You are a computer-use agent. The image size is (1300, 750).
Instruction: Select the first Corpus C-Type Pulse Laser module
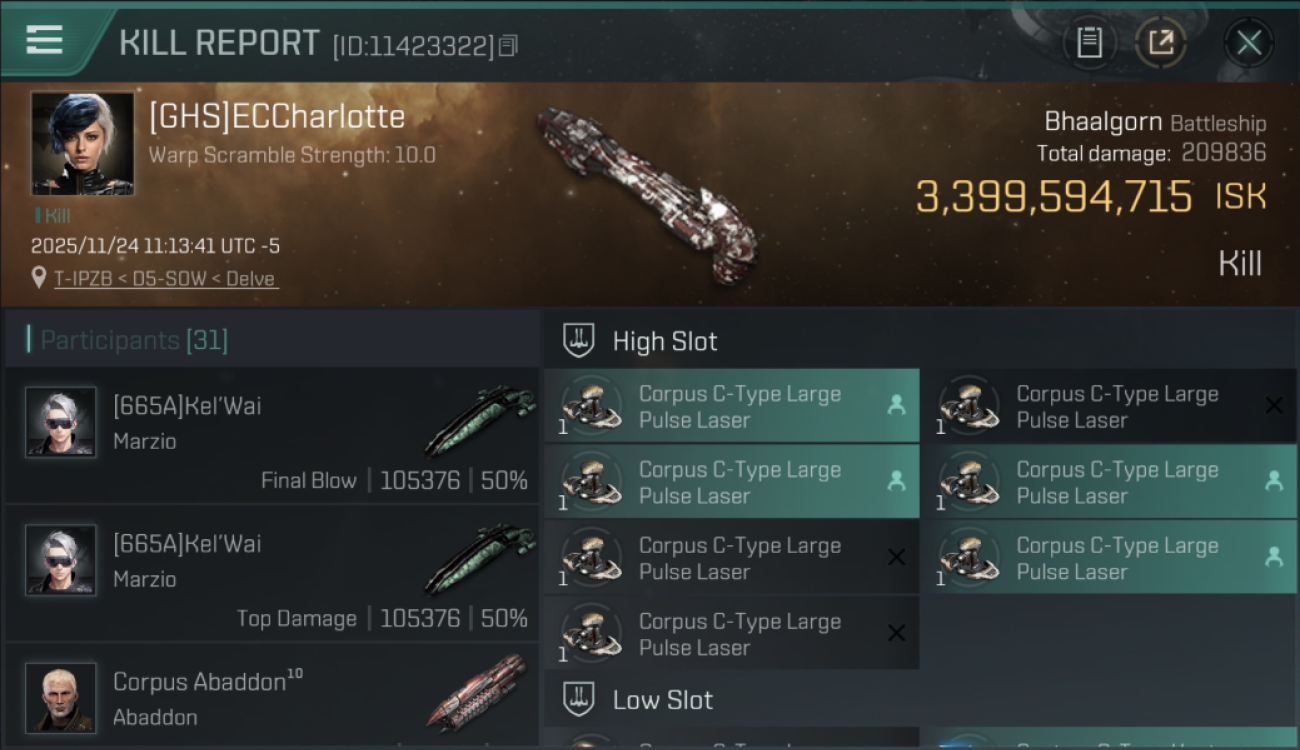(x=731, y=406)
